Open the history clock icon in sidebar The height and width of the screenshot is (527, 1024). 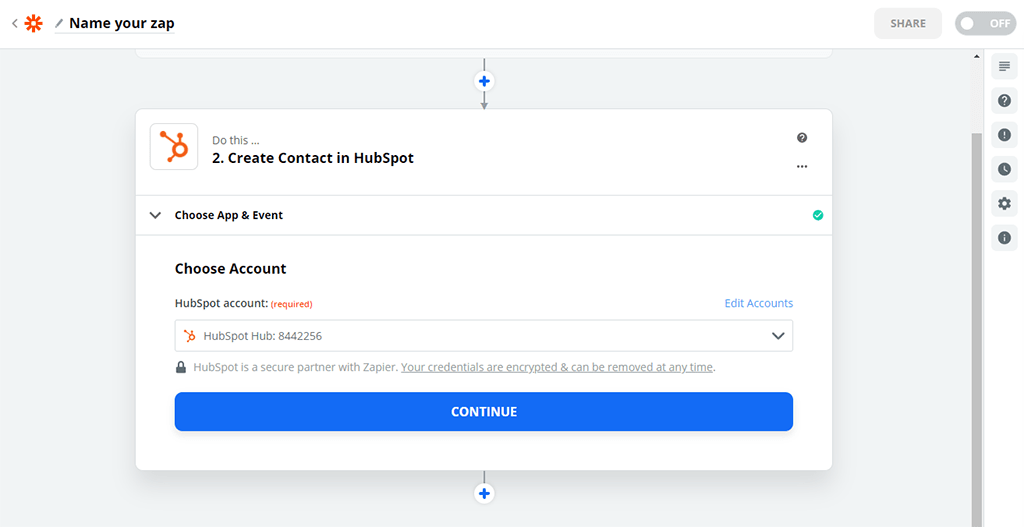[1004, 169]
